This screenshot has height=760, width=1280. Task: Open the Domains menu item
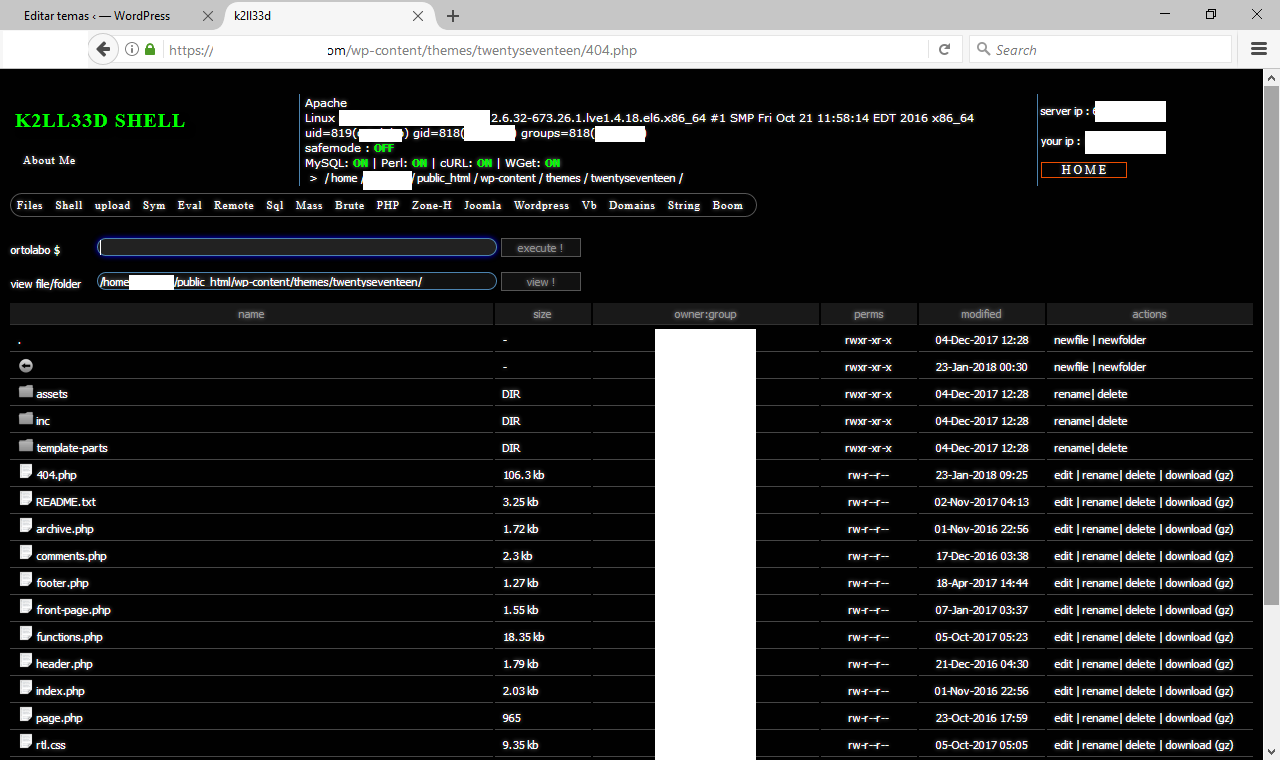pos(632,205)
